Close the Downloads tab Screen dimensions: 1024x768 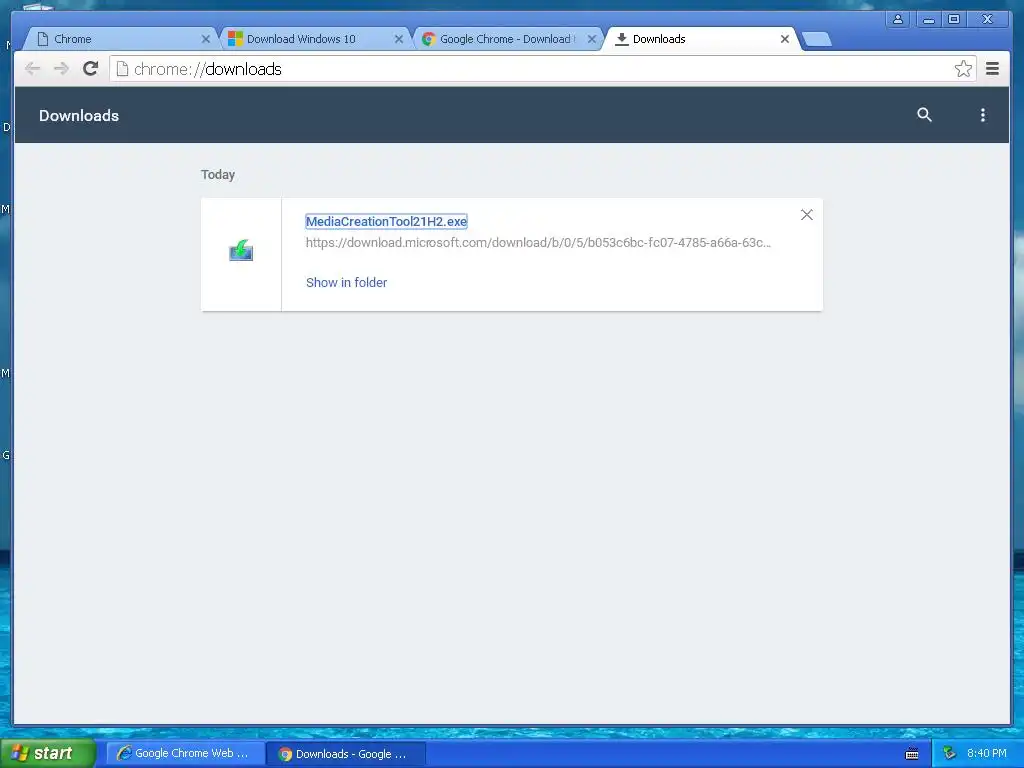(785, 39)
